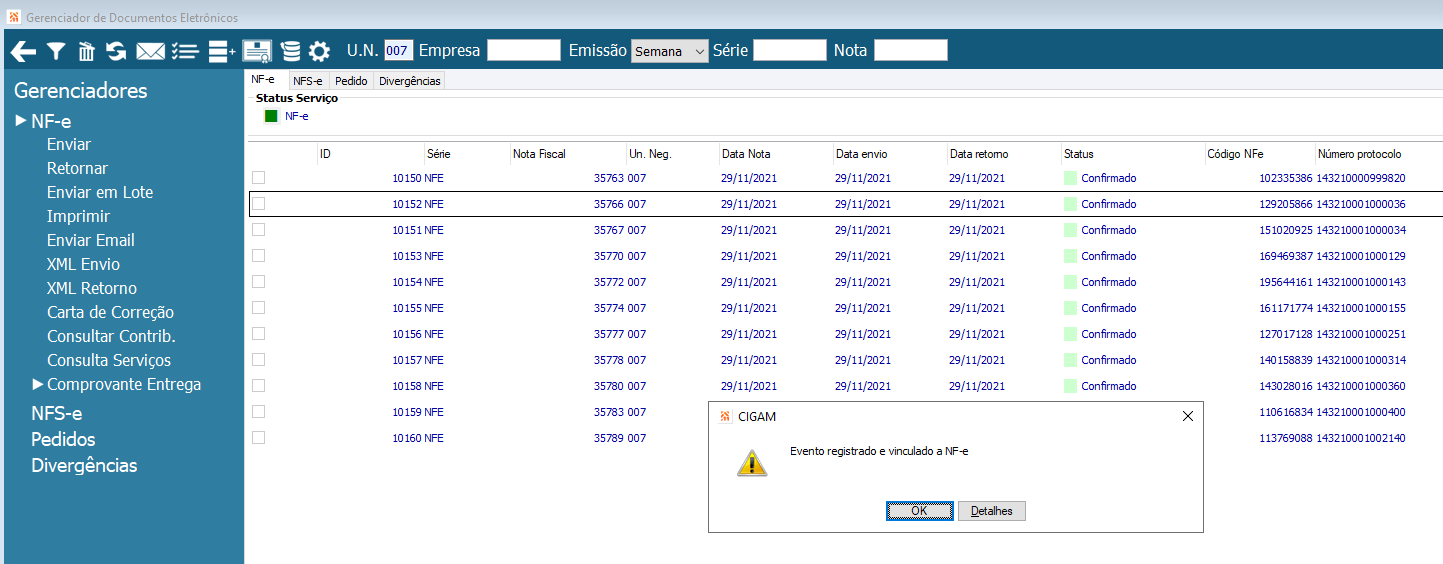
Task: Select Retornar in the sidebar
Action: point(77,168)
